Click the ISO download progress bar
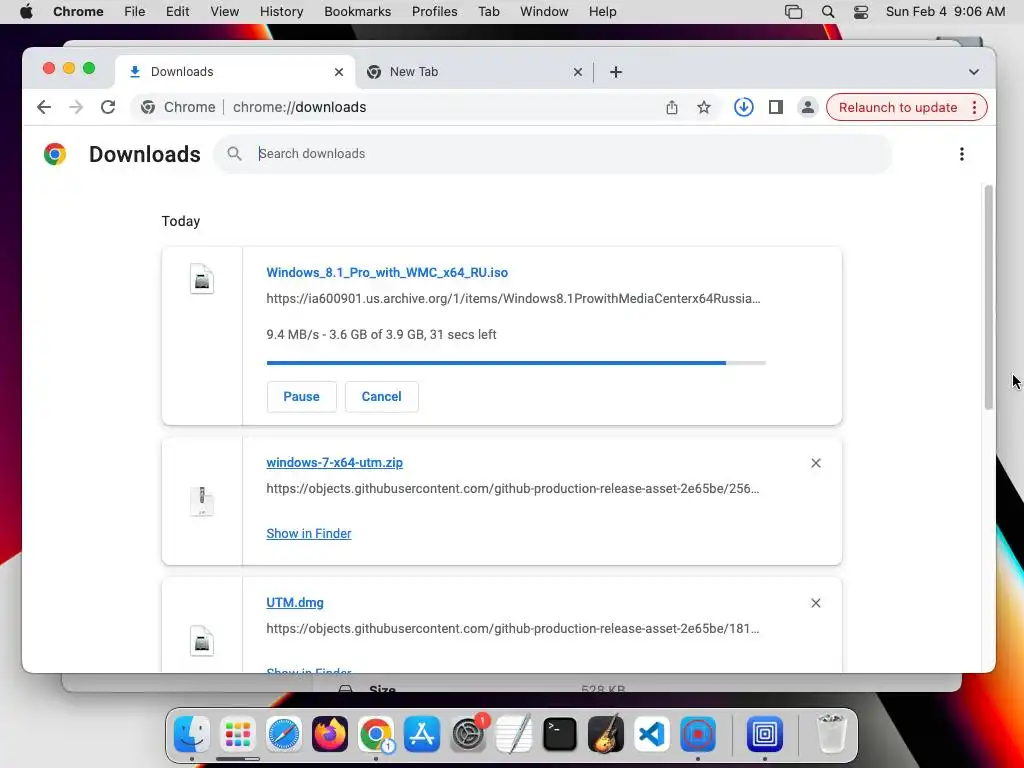The image size is (1024, 768). (516, 362)
